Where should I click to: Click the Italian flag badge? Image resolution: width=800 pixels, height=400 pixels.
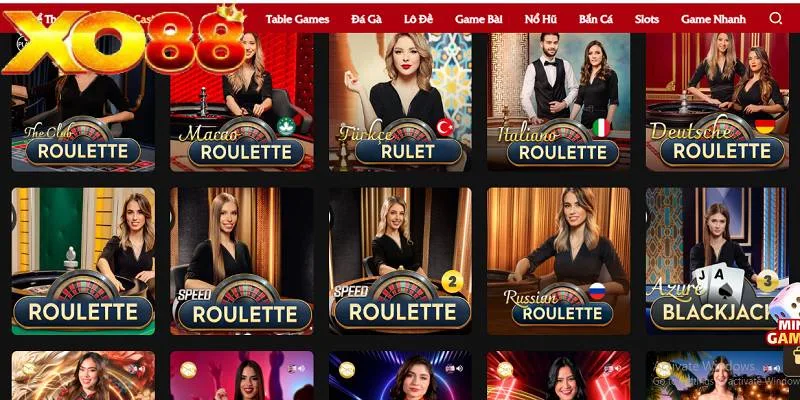[602, 127]
